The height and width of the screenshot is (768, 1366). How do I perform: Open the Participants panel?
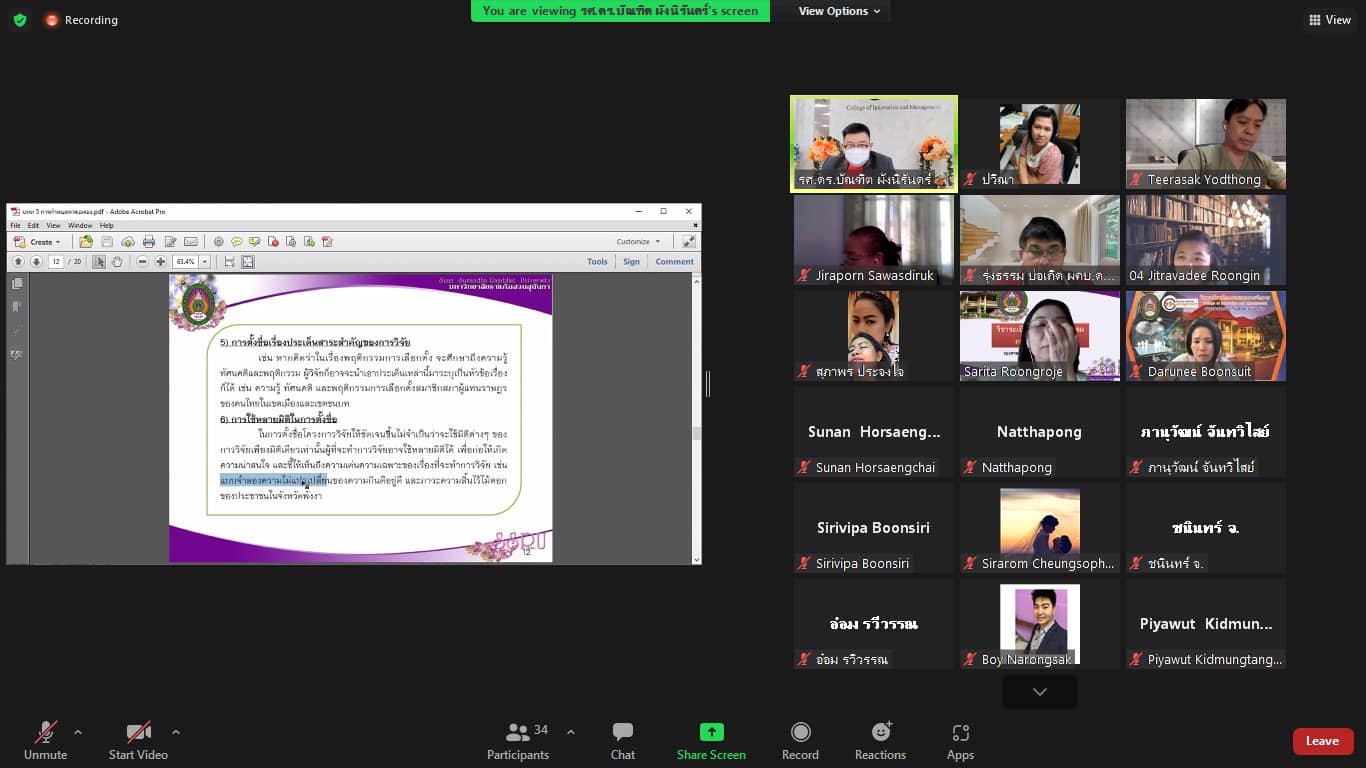pos(518,740)
